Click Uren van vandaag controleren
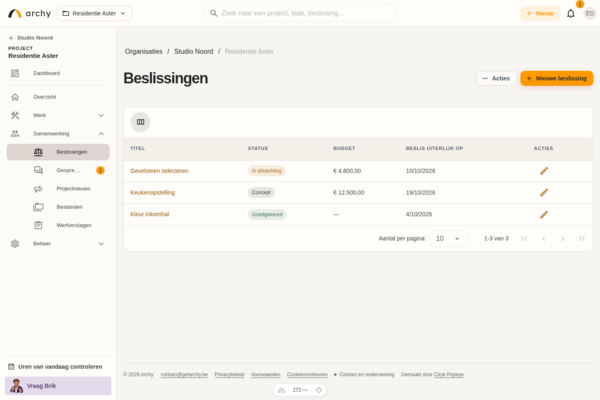Screen dimensions: 600x400 [x=55, y=367]
